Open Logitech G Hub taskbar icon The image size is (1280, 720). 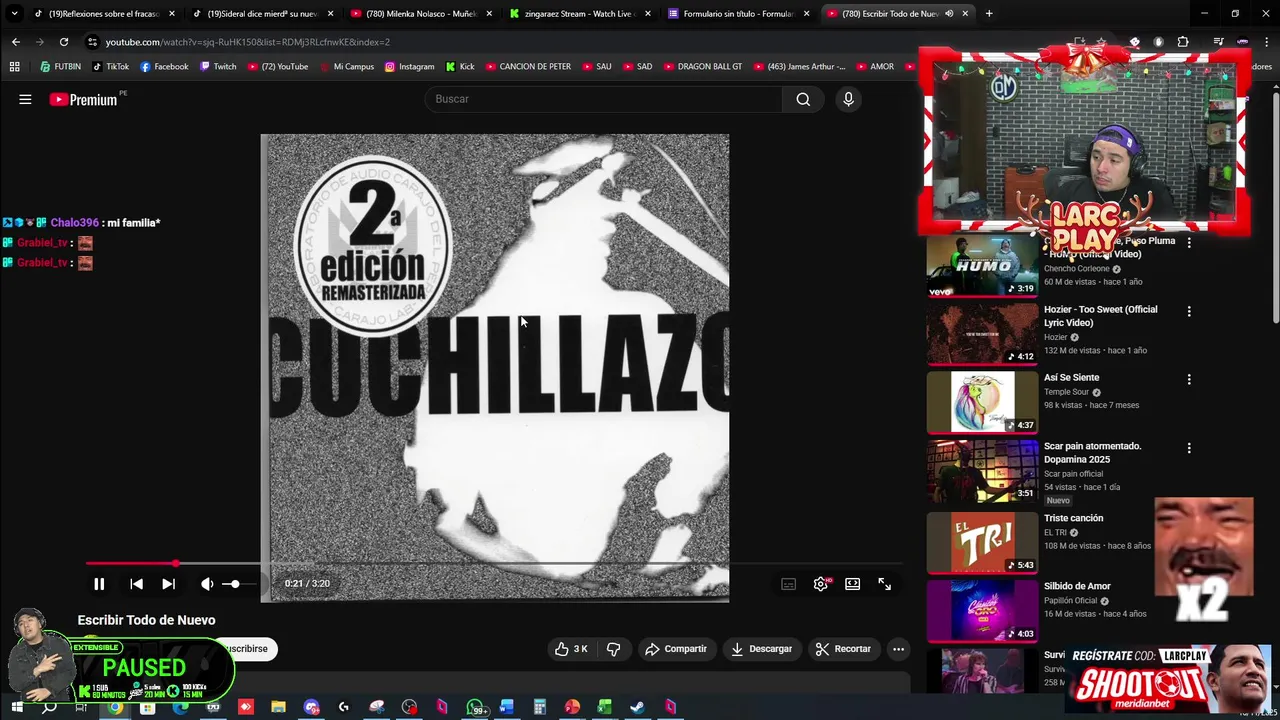(x=343, y=707)
